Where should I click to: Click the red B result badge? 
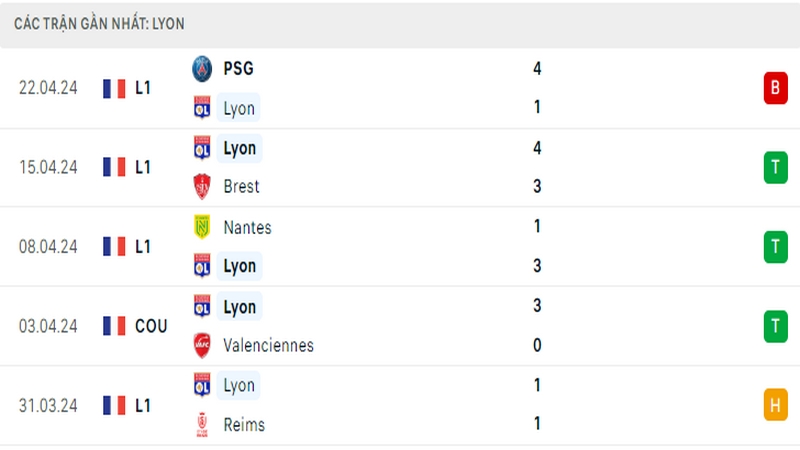(775, 88)
